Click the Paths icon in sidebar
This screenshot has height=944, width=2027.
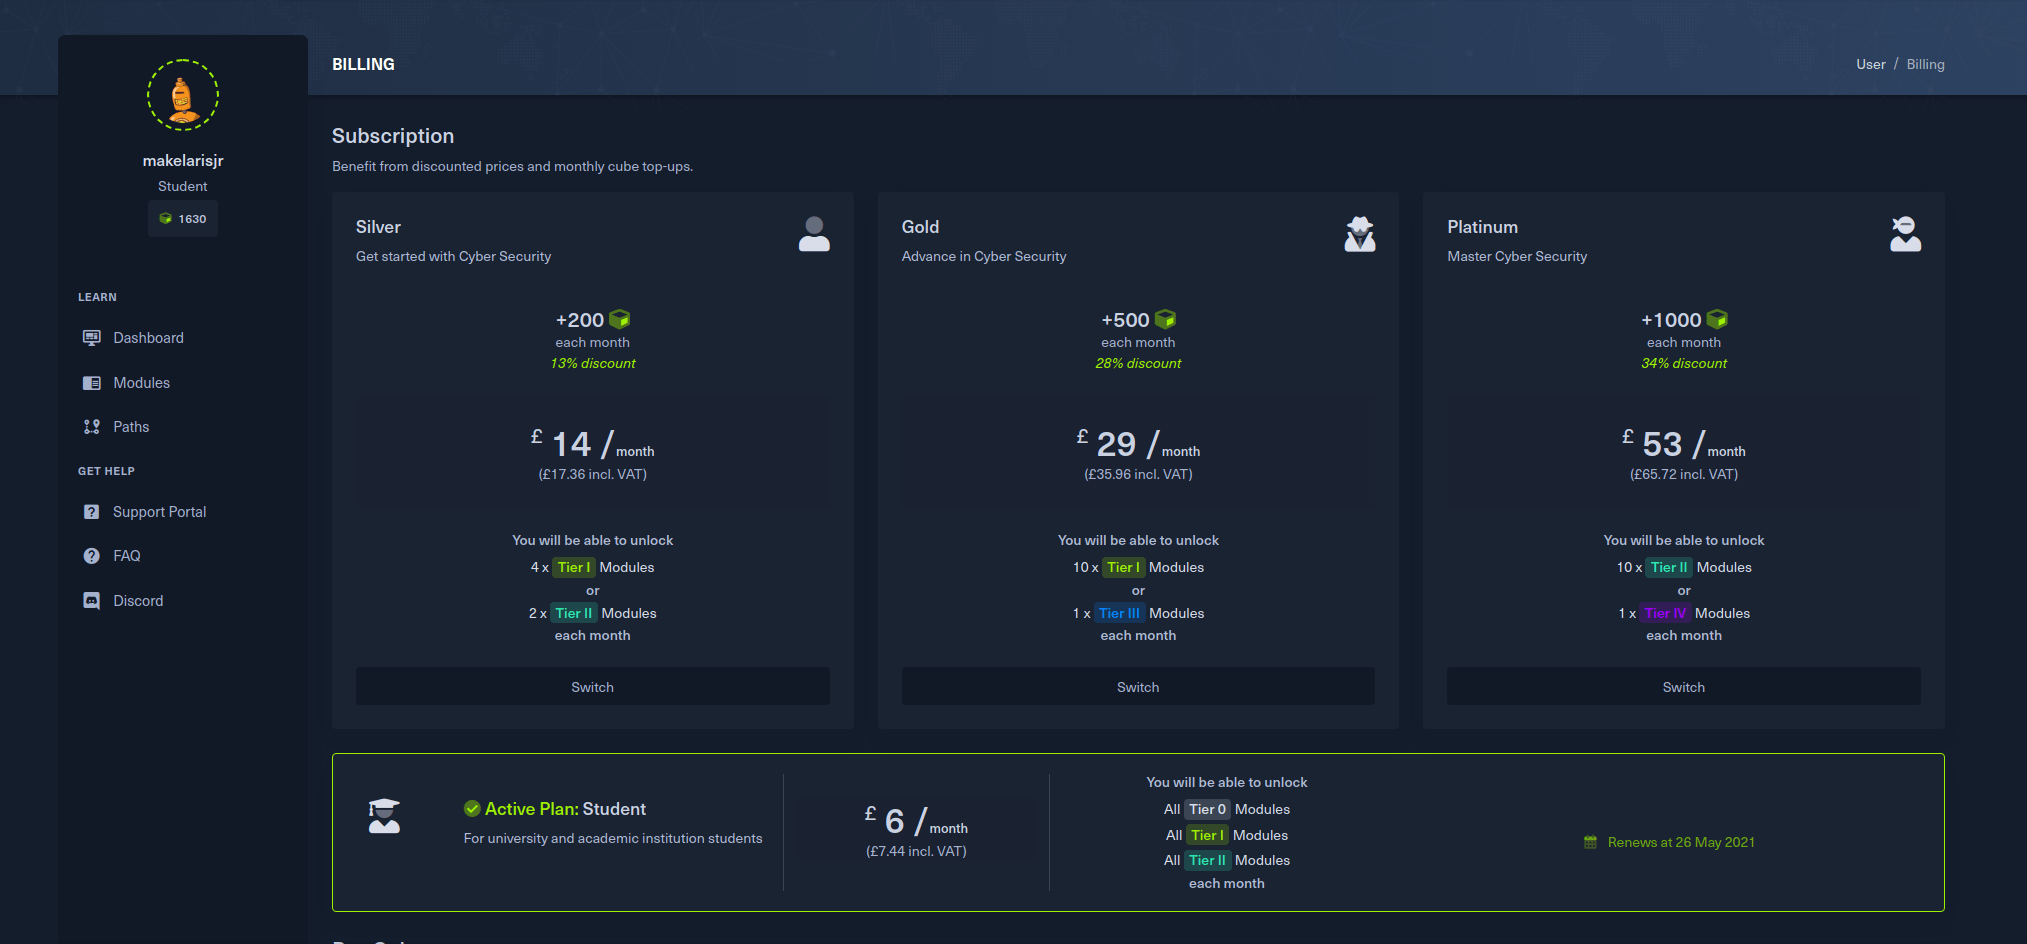pos(92,427)
